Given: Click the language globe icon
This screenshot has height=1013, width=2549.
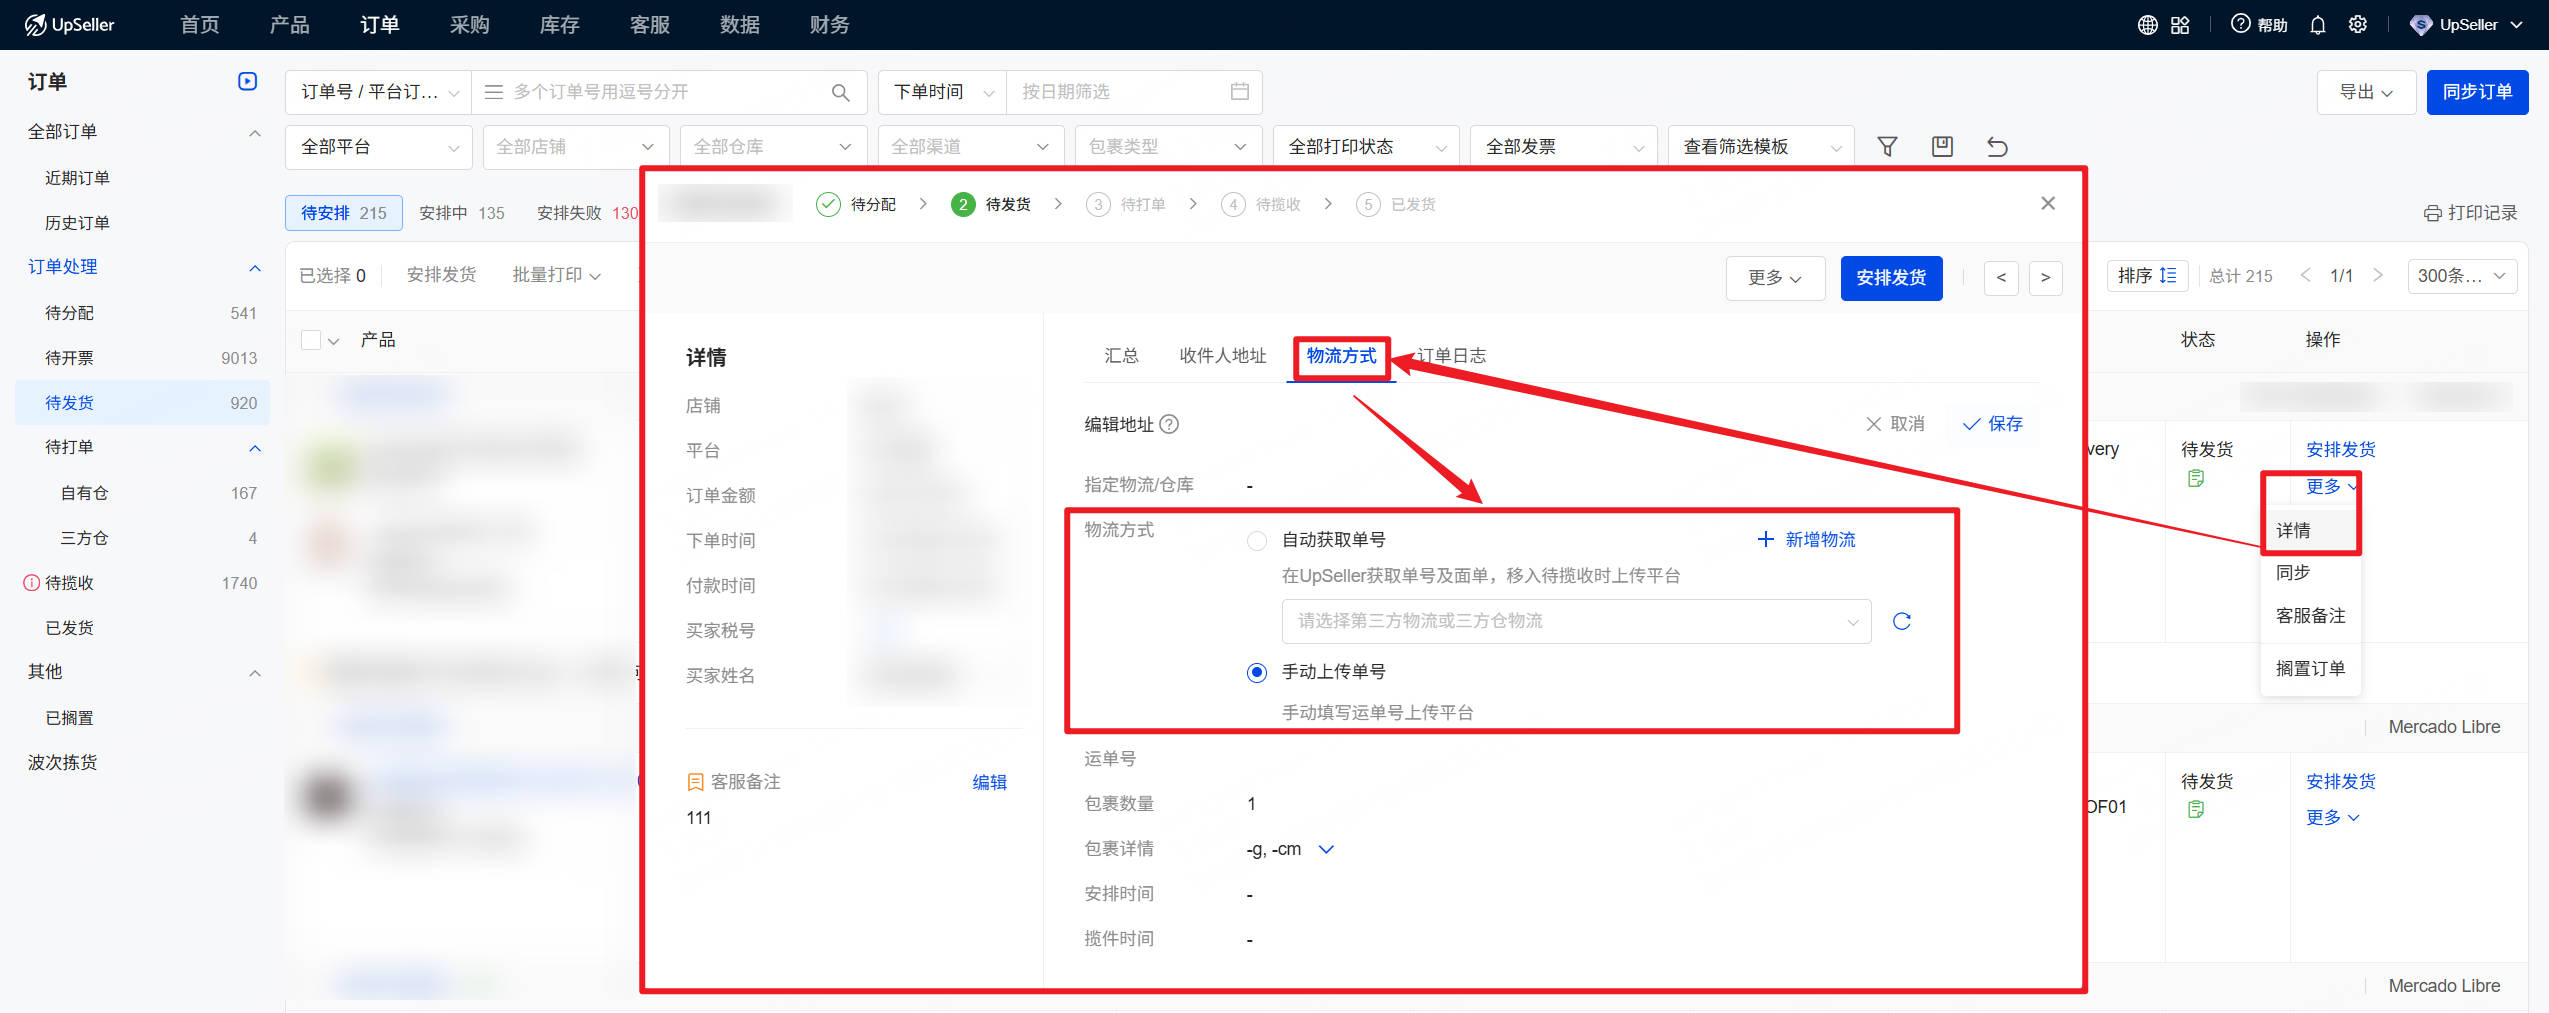Looking at the screenshot, I should 2147,25.
